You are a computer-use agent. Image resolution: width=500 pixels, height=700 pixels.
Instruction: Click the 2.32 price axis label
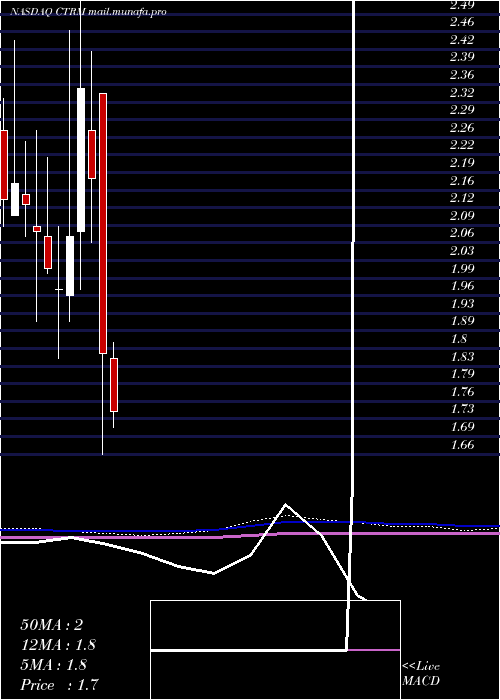pyautogui.click(x=462, y=92)
